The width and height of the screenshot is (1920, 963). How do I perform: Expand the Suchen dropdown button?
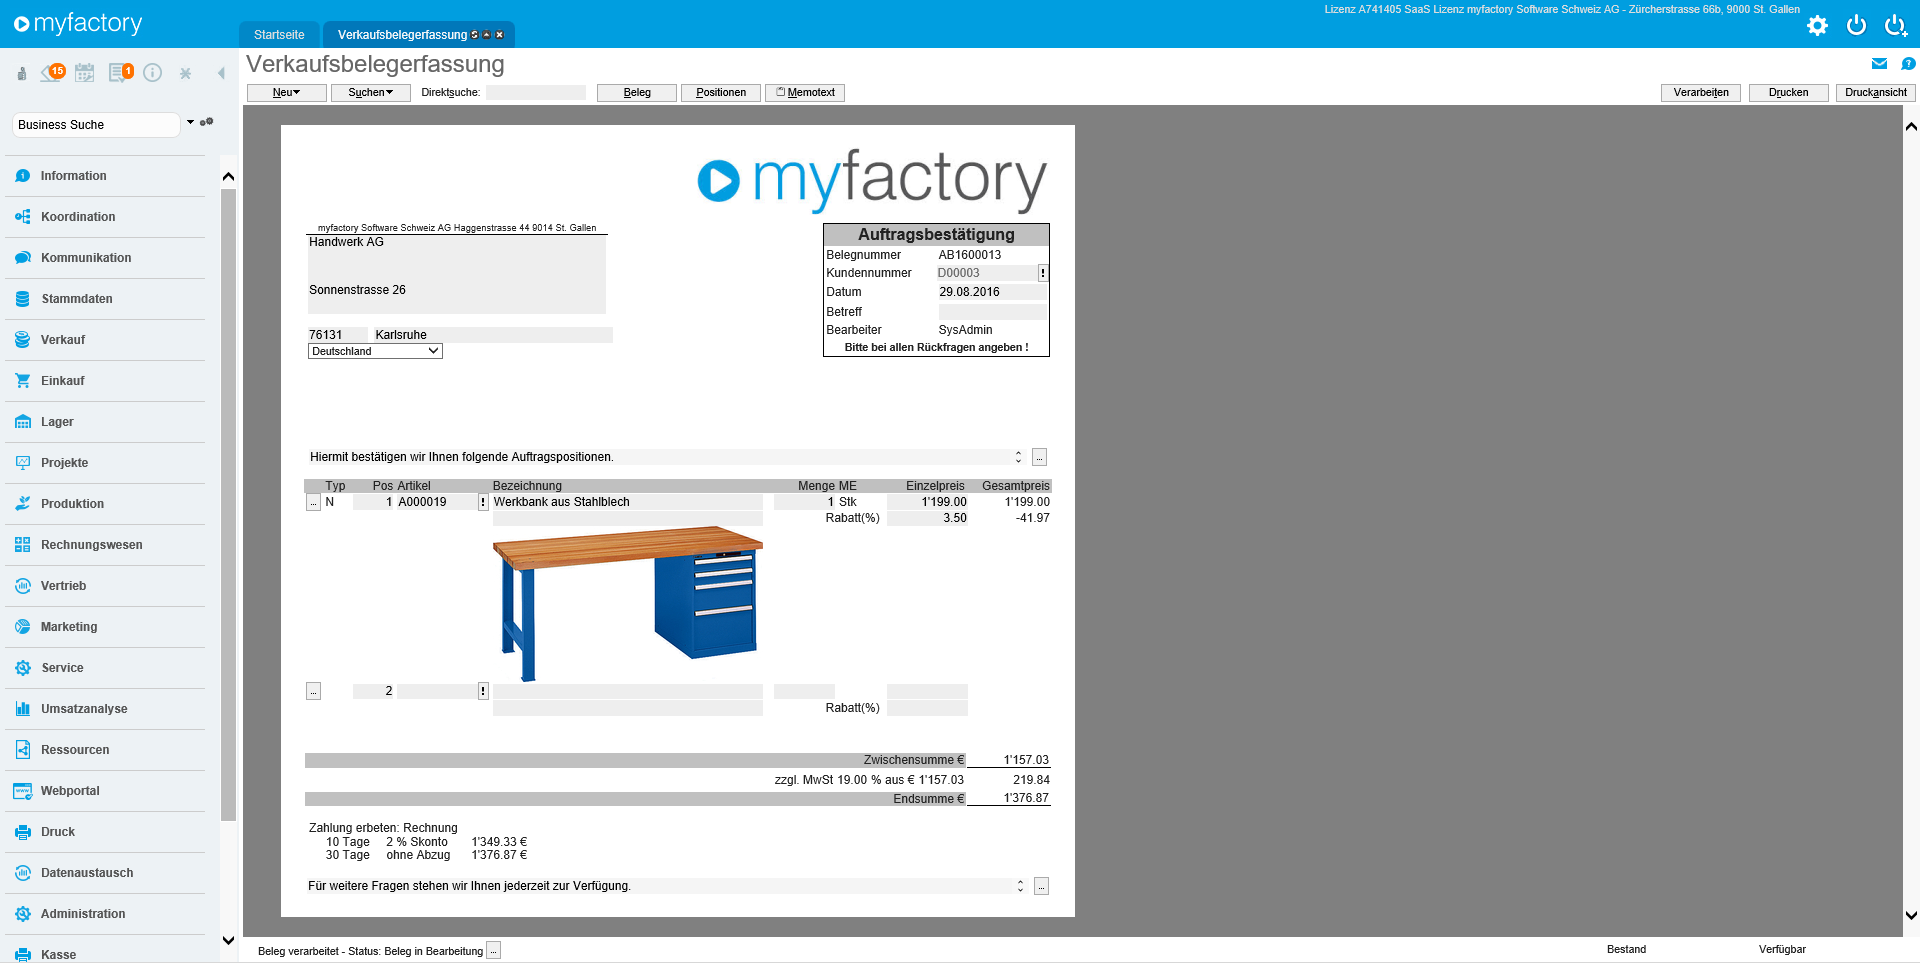tap(370, 93)
